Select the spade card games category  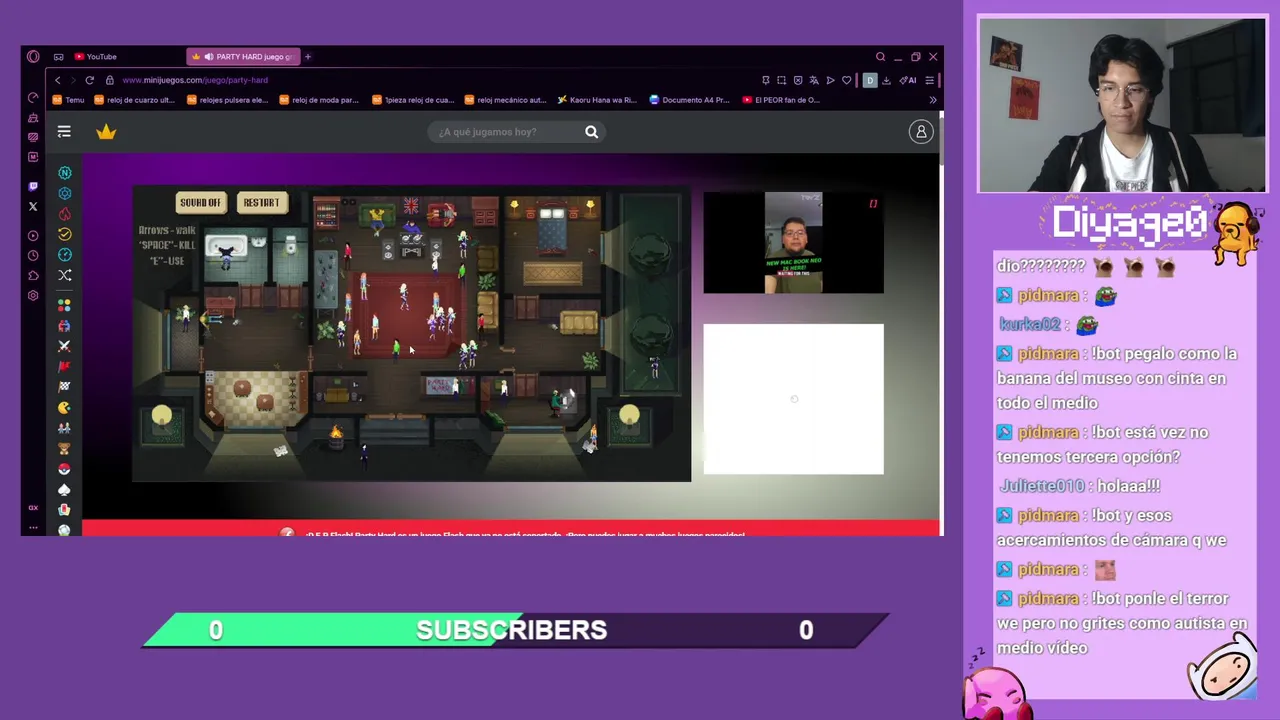[64, 490]
